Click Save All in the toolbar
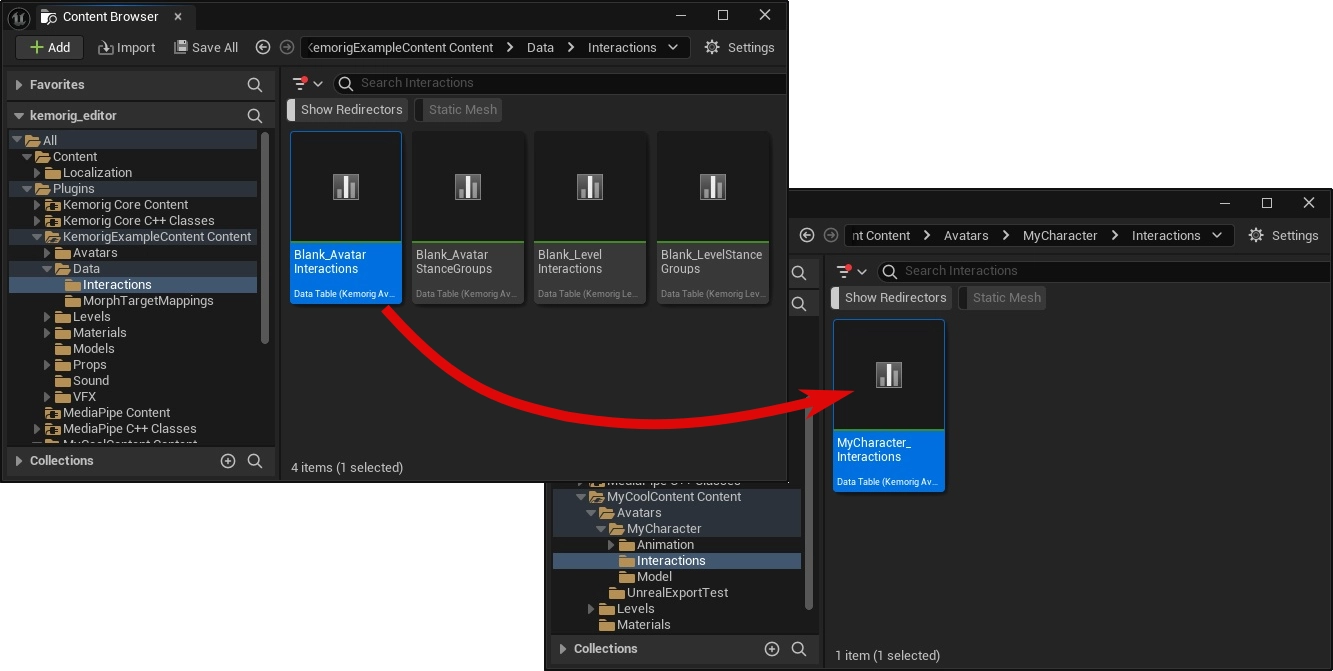The image size is (1333, 671). pos(206,47)
